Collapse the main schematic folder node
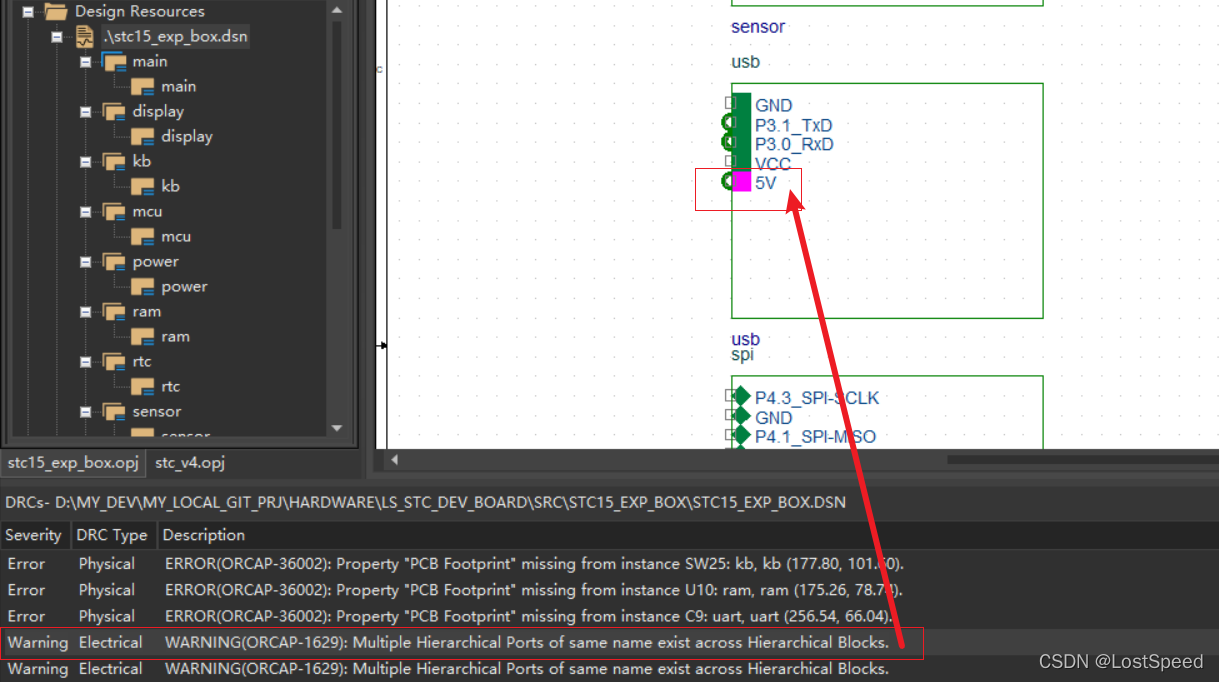 86,62
